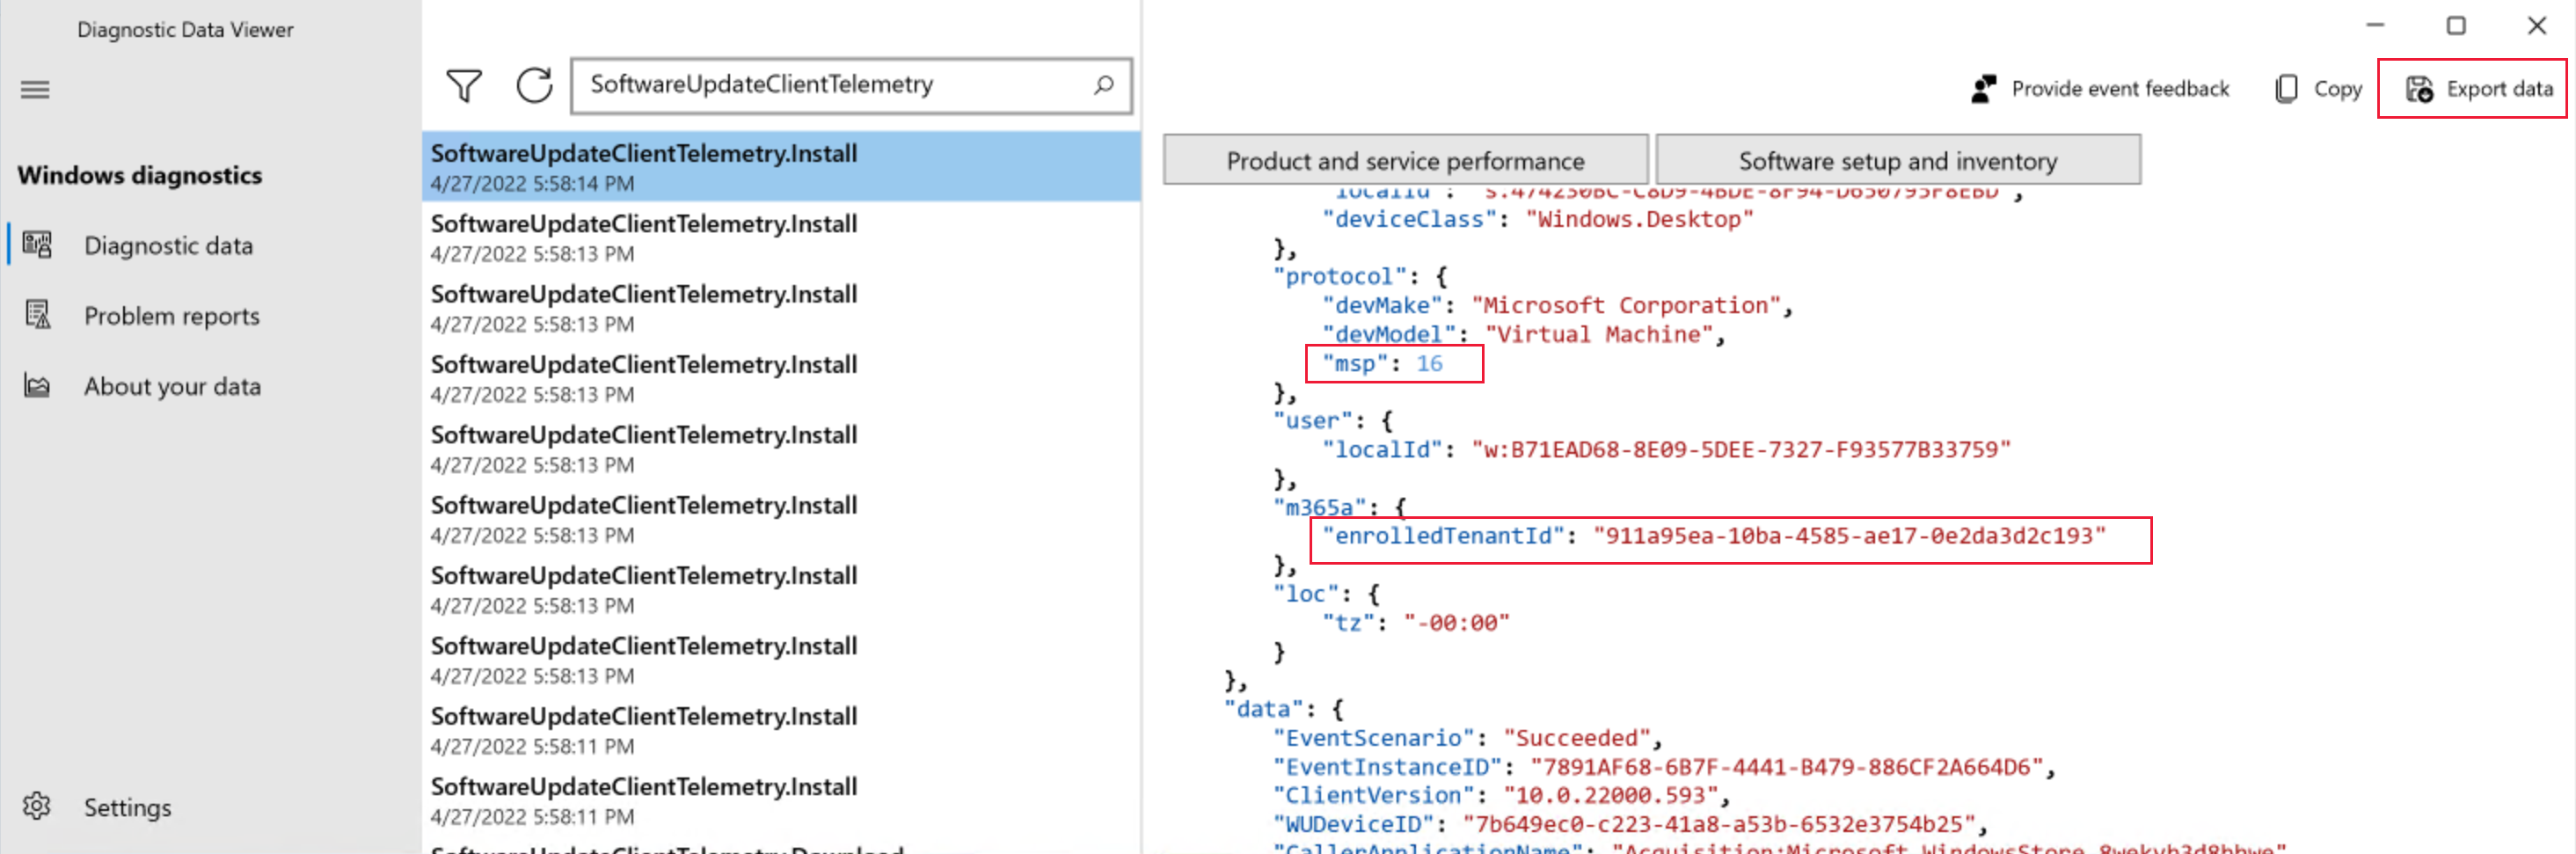Copy the selected event data
Screen dimensions: 2576x854
point(2318,89)
